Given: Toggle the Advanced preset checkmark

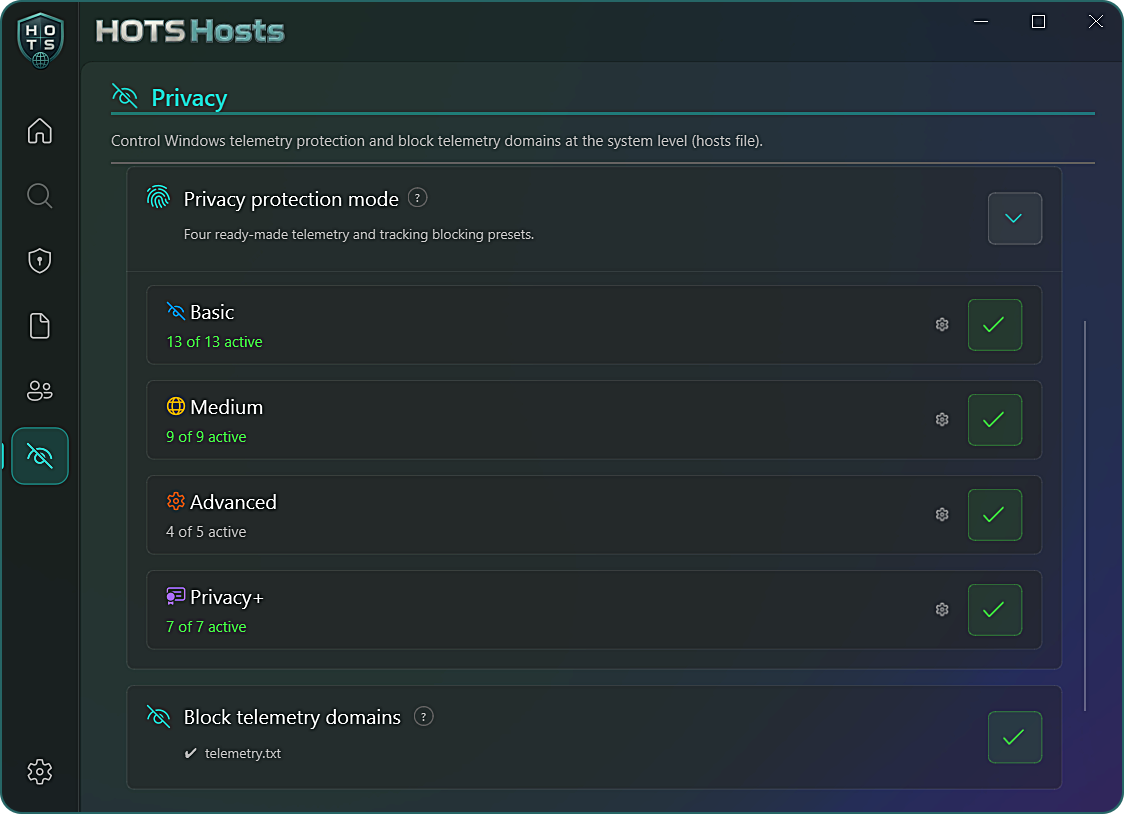Looking at the screenshot, I should pyautogui.click(x=994, y=514).
